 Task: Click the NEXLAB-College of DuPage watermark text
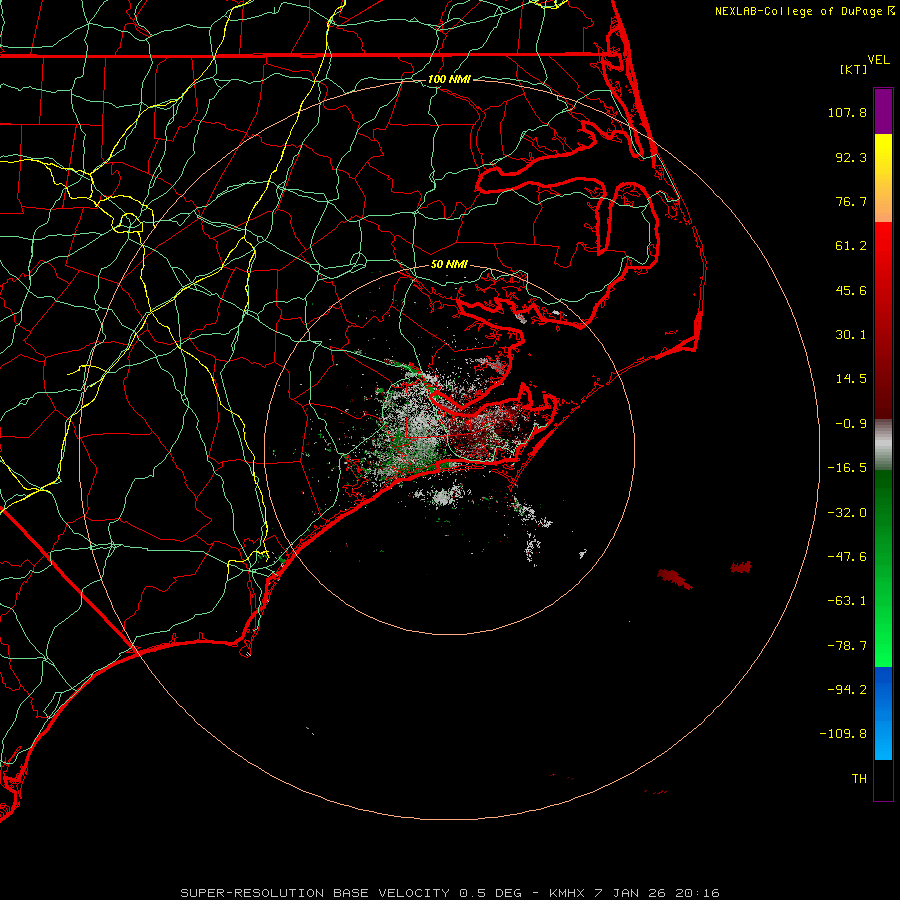tap(798, 11)
